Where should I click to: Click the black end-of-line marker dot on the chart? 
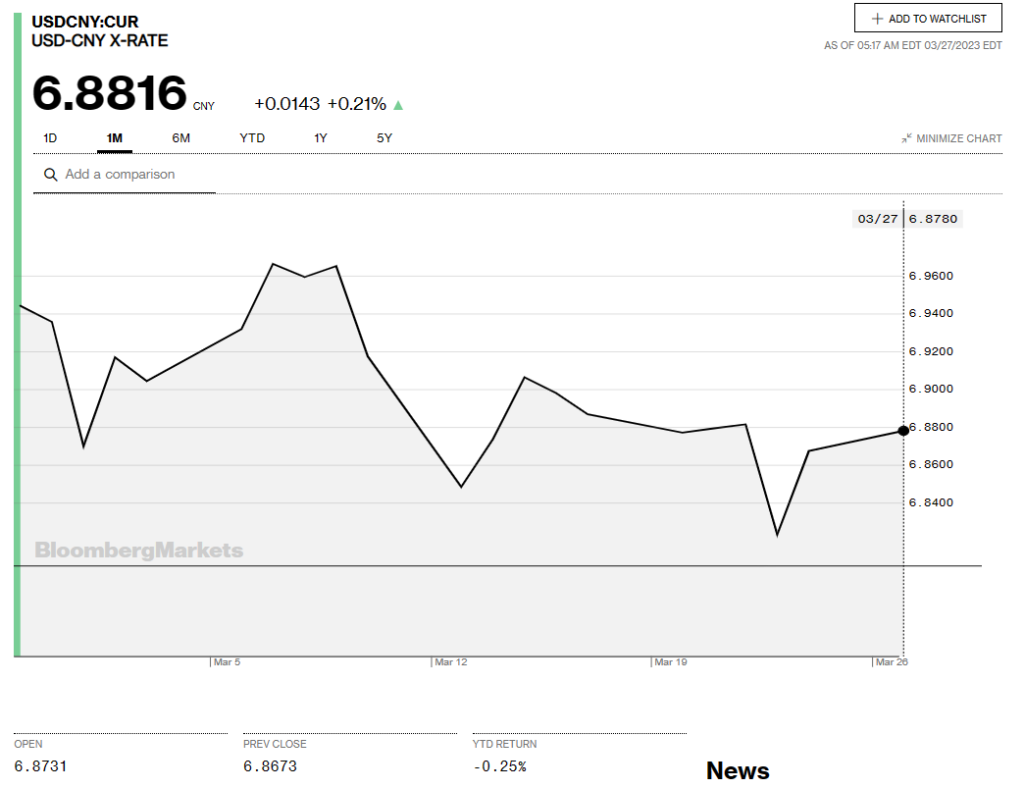click(904, 430)
